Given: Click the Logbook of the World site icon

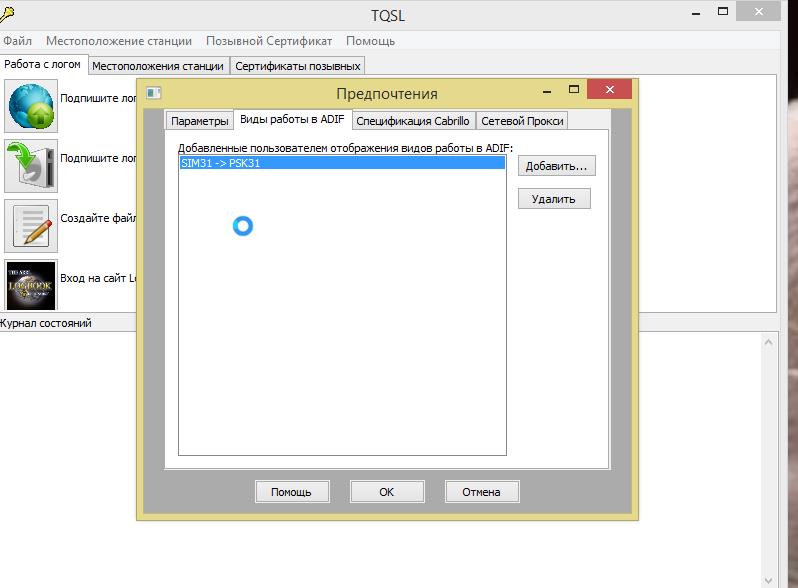Looking at the screenshot, I should pos(31,284).
